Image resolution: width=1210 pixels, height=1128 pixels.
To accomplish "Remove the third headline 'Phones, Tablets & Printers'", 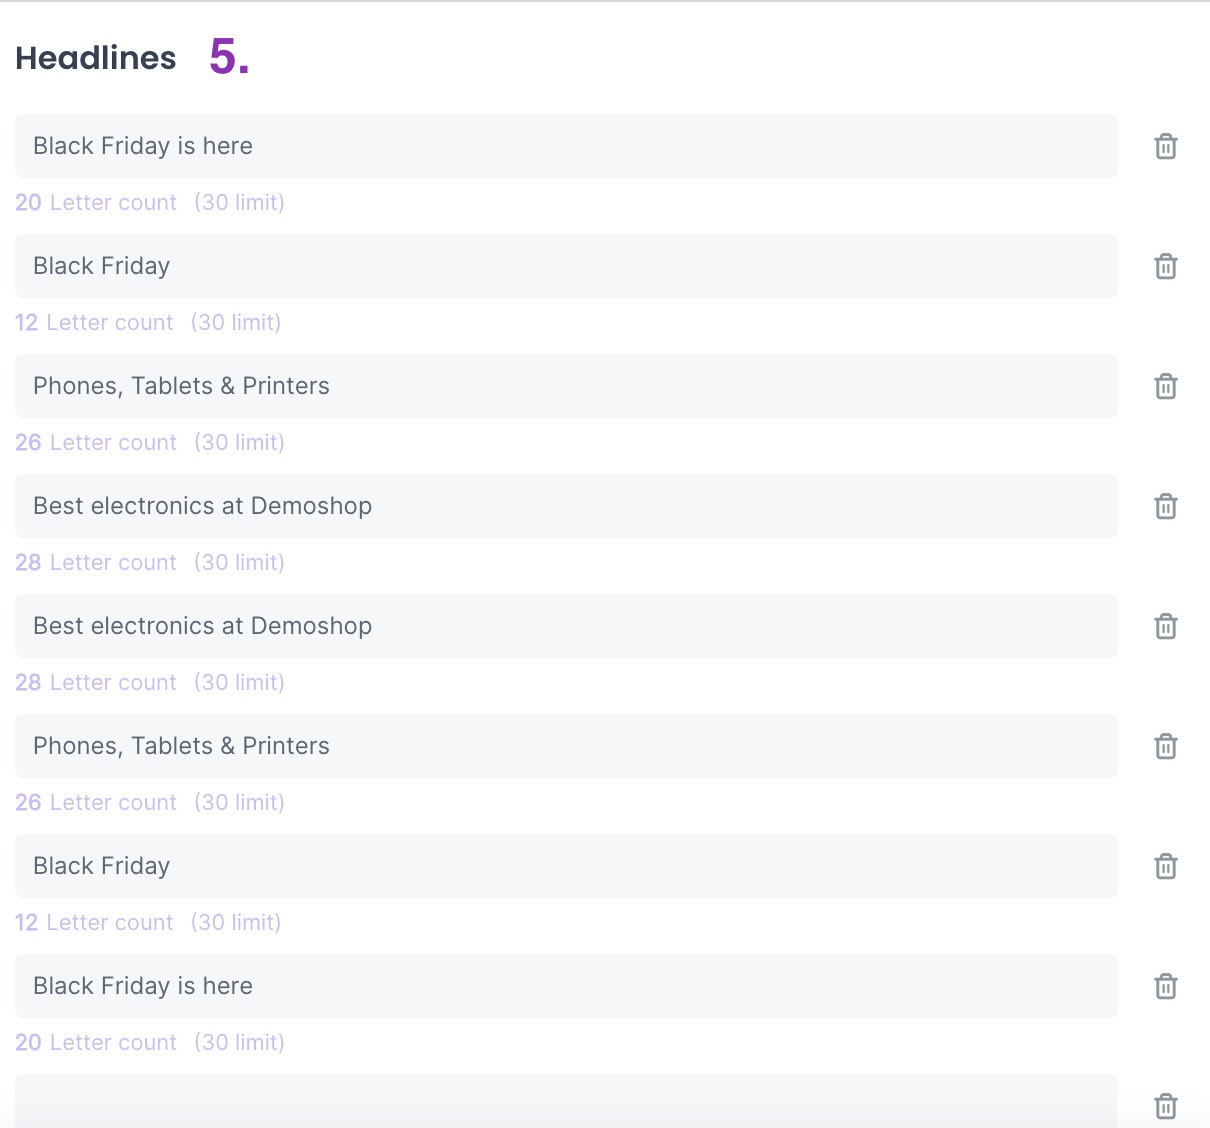I will coord(1165,386).
